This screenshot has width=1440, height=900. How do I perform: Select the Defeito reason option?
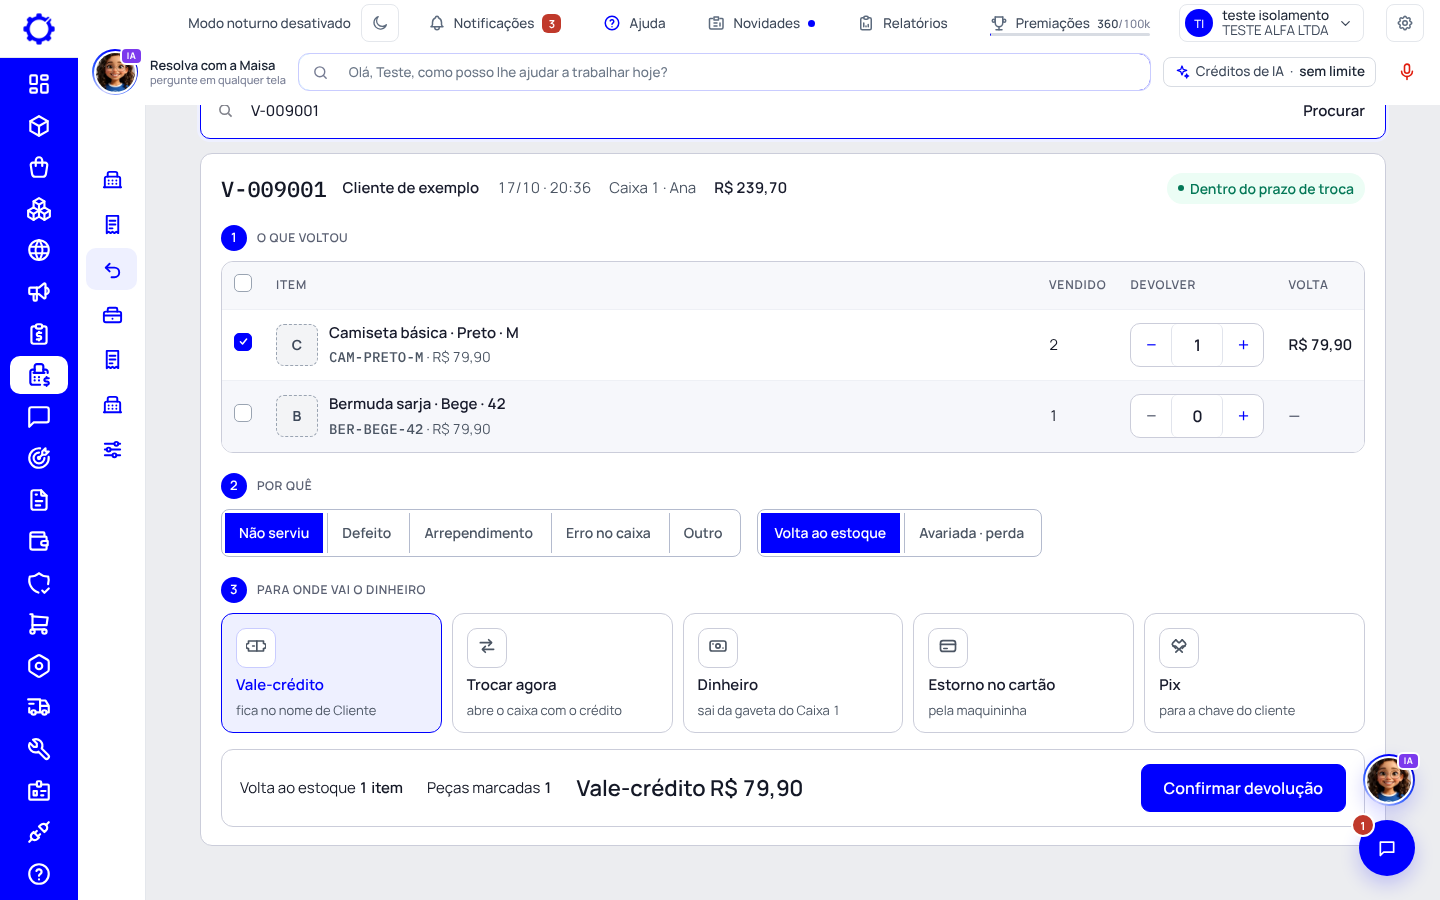(366, 533)
